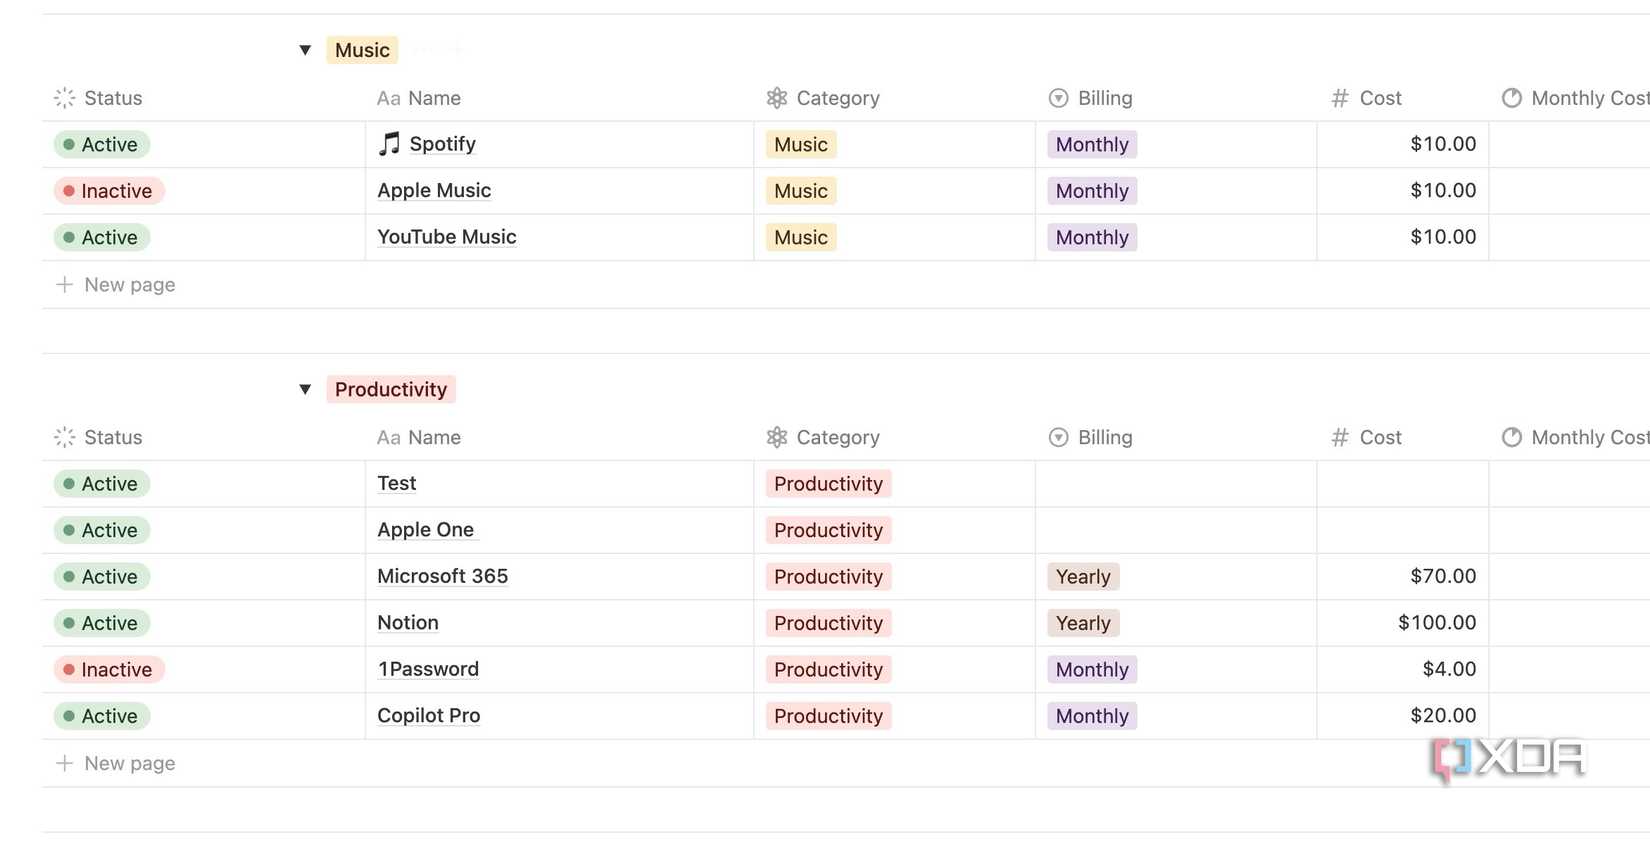Click the Name column Aa icon in Productivity table
Viewport: 1650px width, 849px height.
pos(389,437)
